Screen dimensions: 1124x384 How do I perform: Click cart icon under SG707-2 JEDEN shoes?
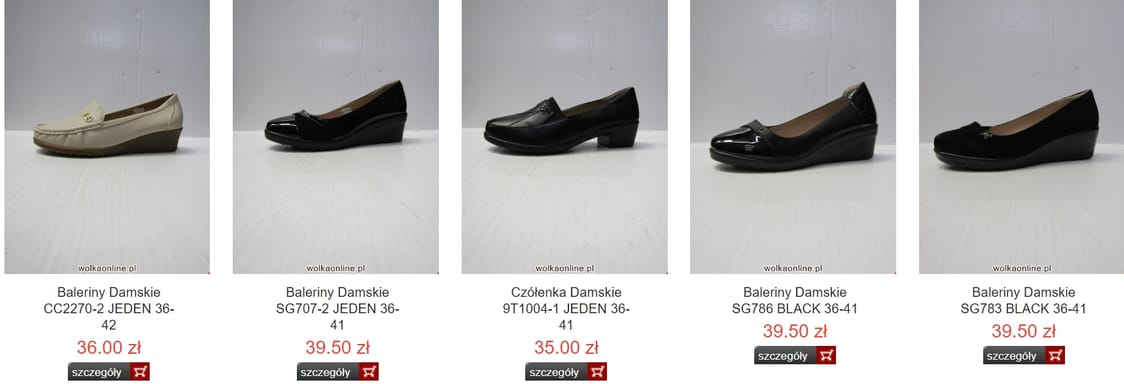point(369,372)
